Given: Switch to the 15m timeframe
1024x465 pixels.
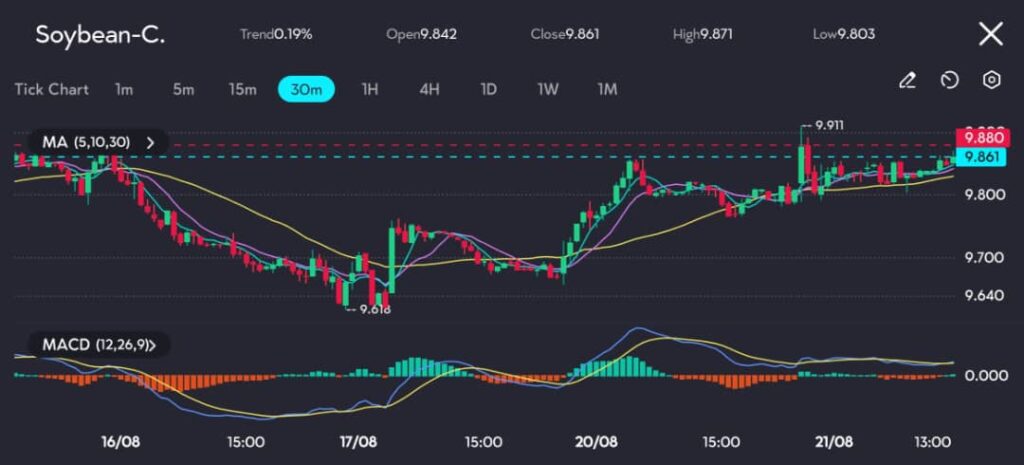Looking at the screenshot, I should click(242, 89).
